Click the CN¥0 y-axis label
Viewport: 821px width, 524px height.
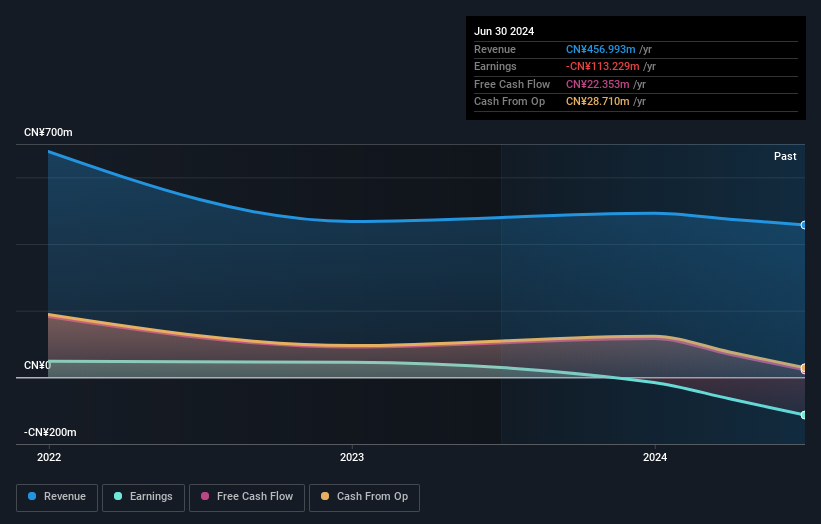[37, 365]
